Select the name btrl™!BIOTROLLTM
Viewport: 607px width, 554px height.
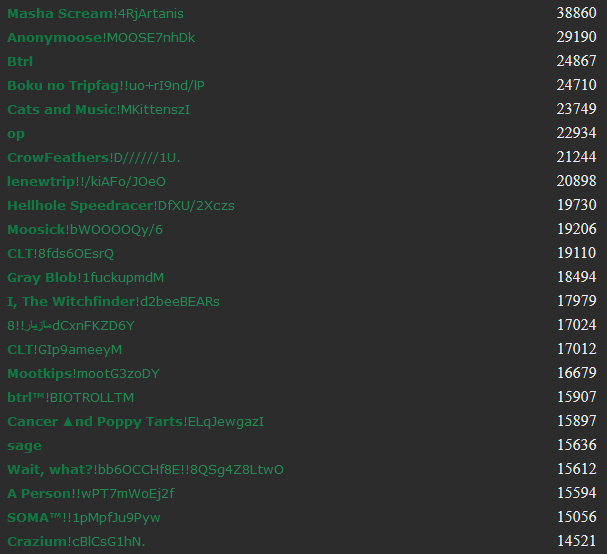70,398
